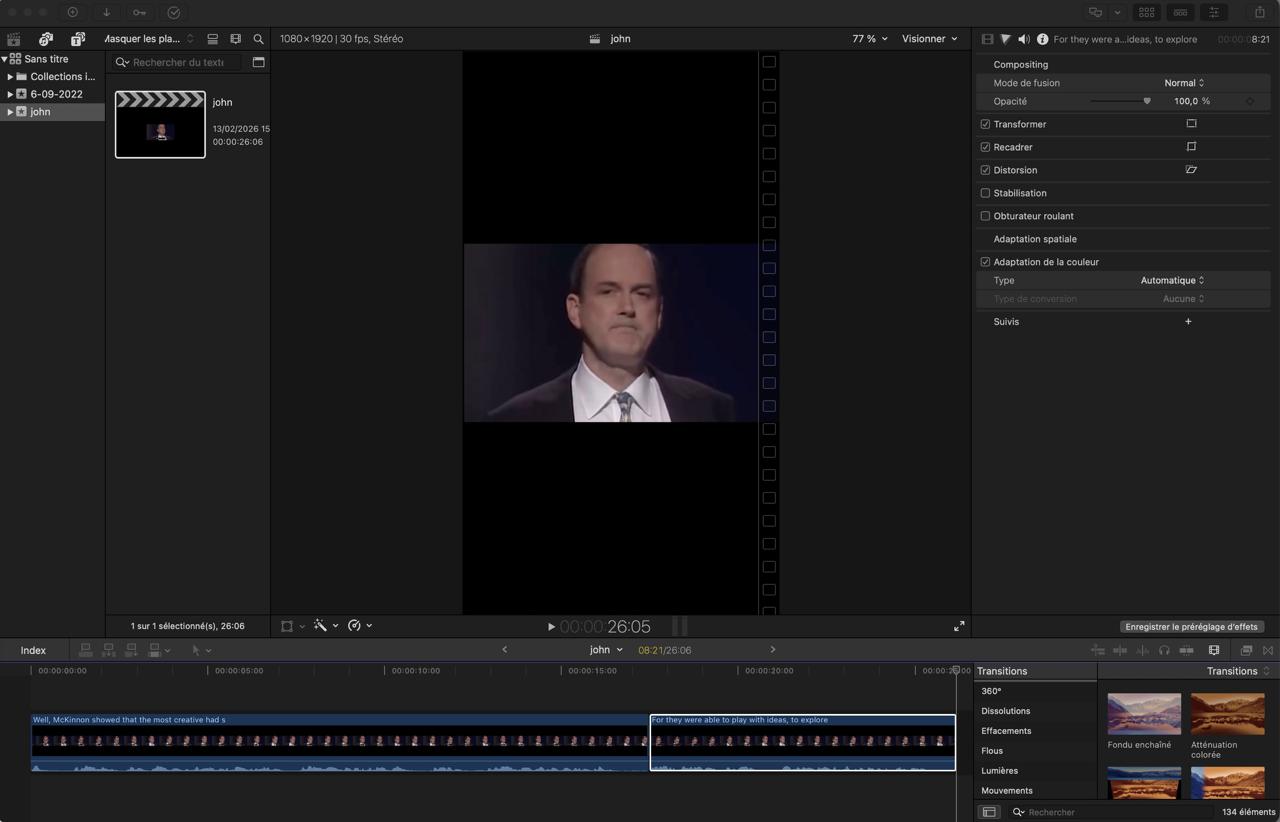Open the color adaptation Type dropdown set to Automatique

pyautogui.click(x=1171, y=280)
